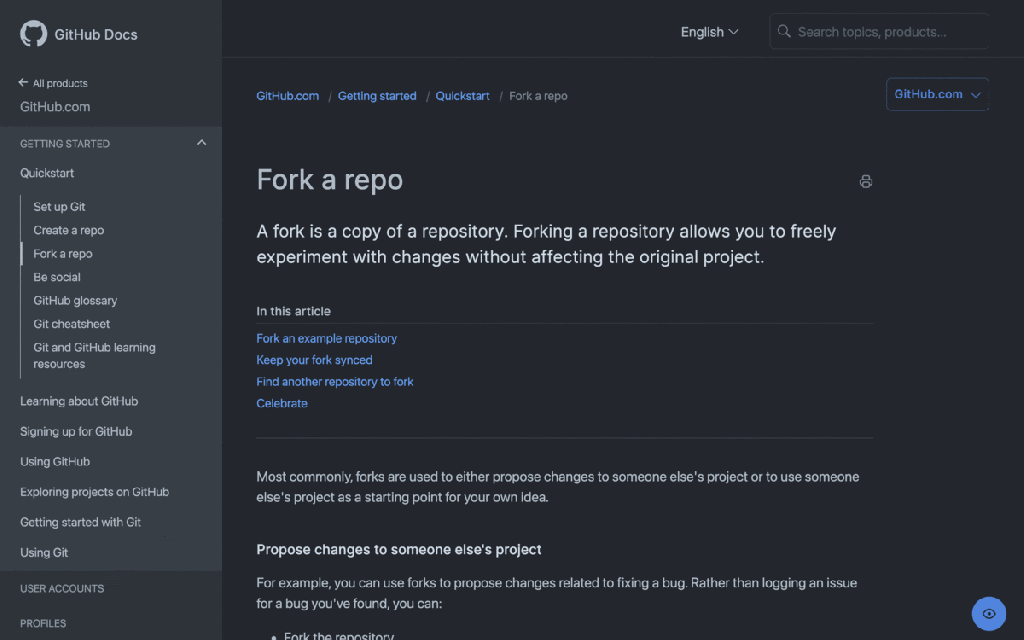This screenshot has height=640, width=1024.
Task: Click the print page icon
Action: pos(866,181)
